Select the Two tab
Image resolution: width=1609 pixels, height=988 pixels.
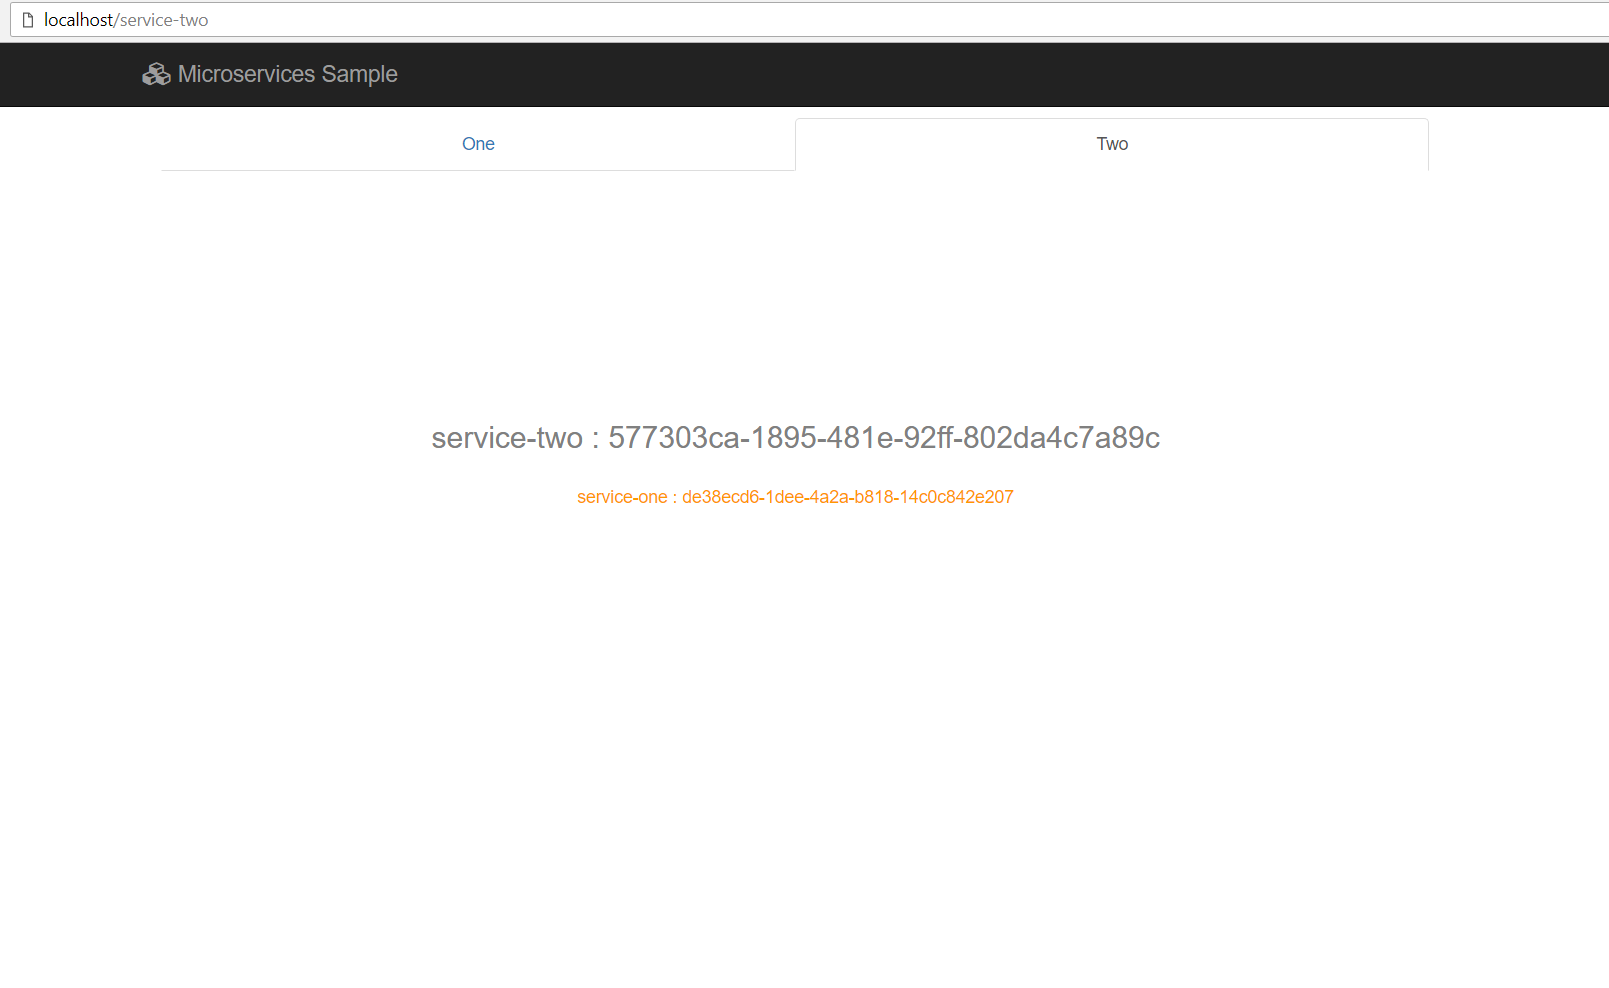click(1111, 144)
